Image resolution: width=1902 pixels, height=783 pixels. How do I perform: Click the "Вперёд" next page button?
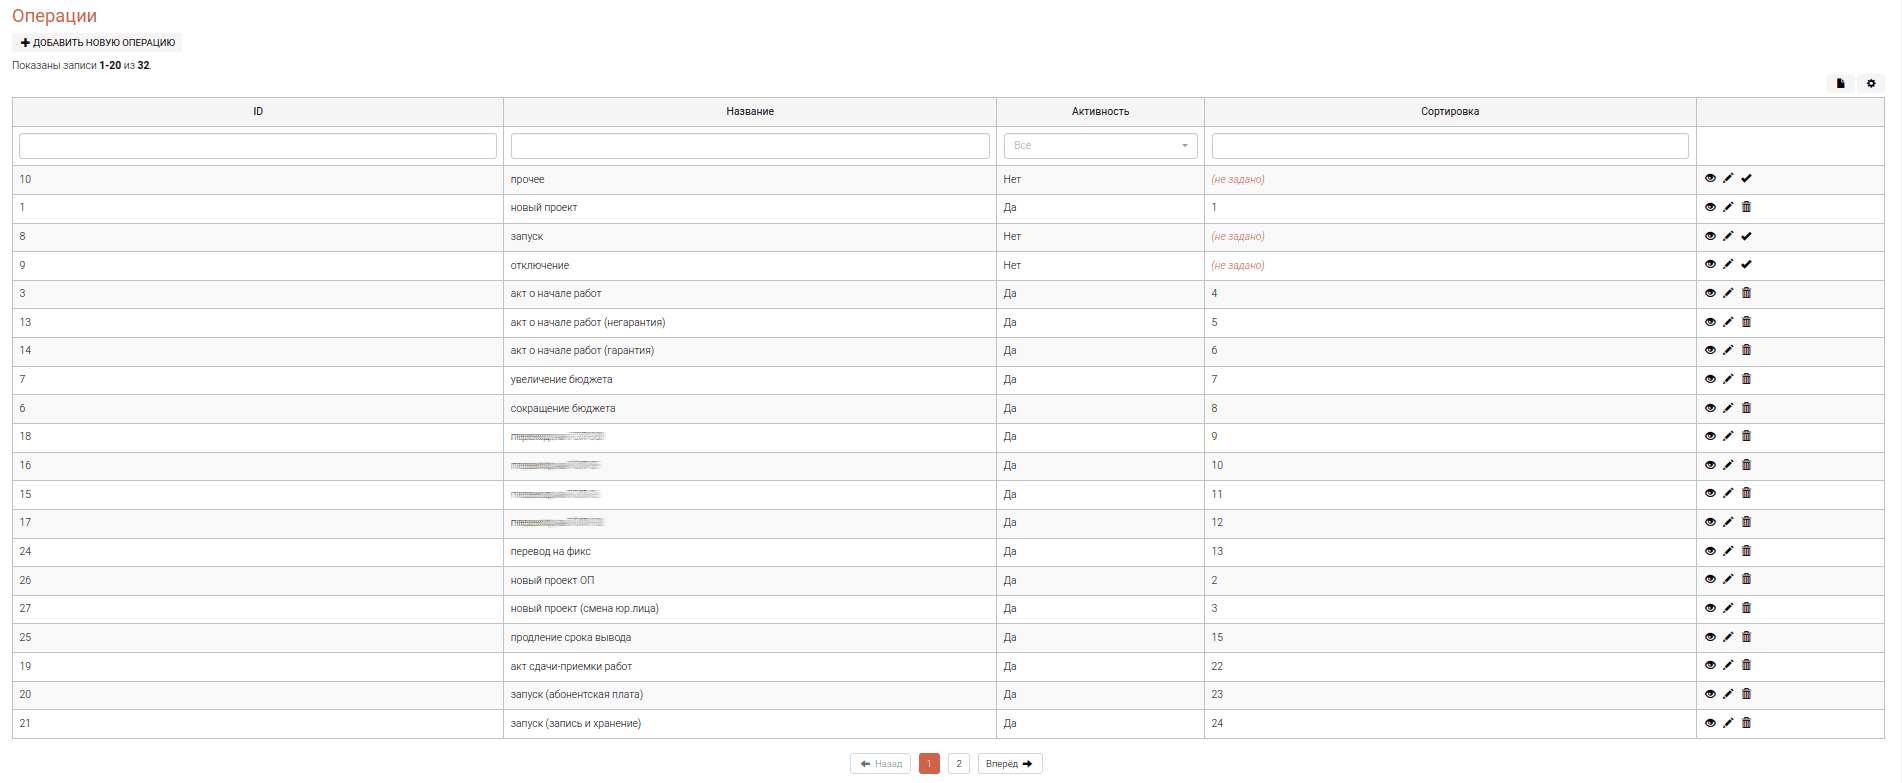(x=1009, y=764)
